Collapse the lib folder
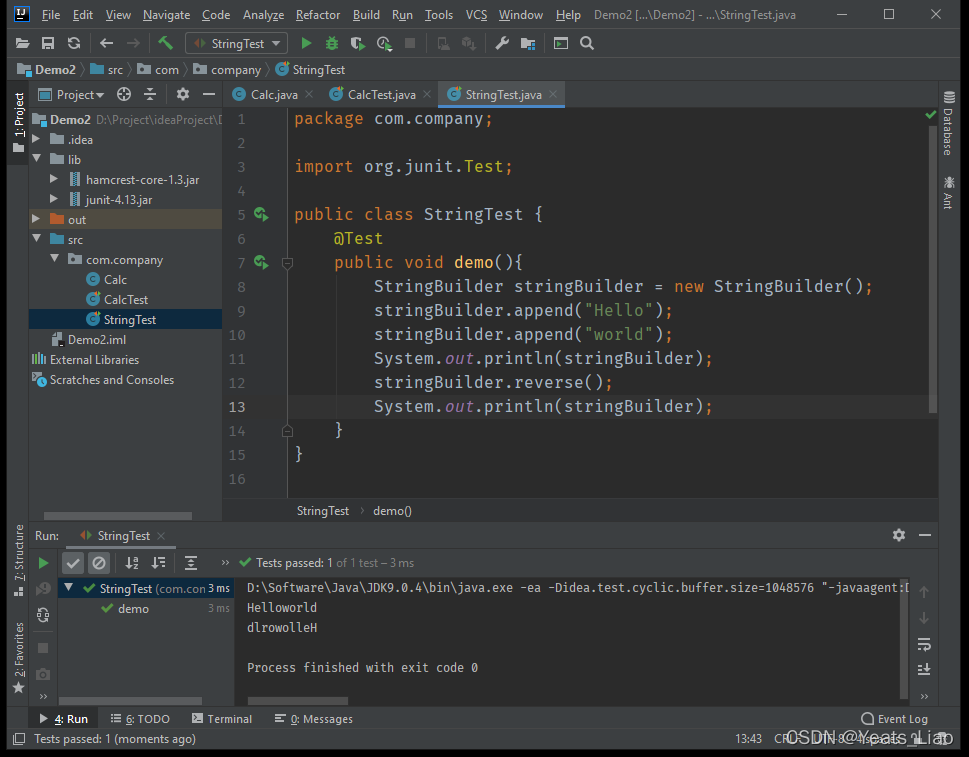 pos(36,159)
